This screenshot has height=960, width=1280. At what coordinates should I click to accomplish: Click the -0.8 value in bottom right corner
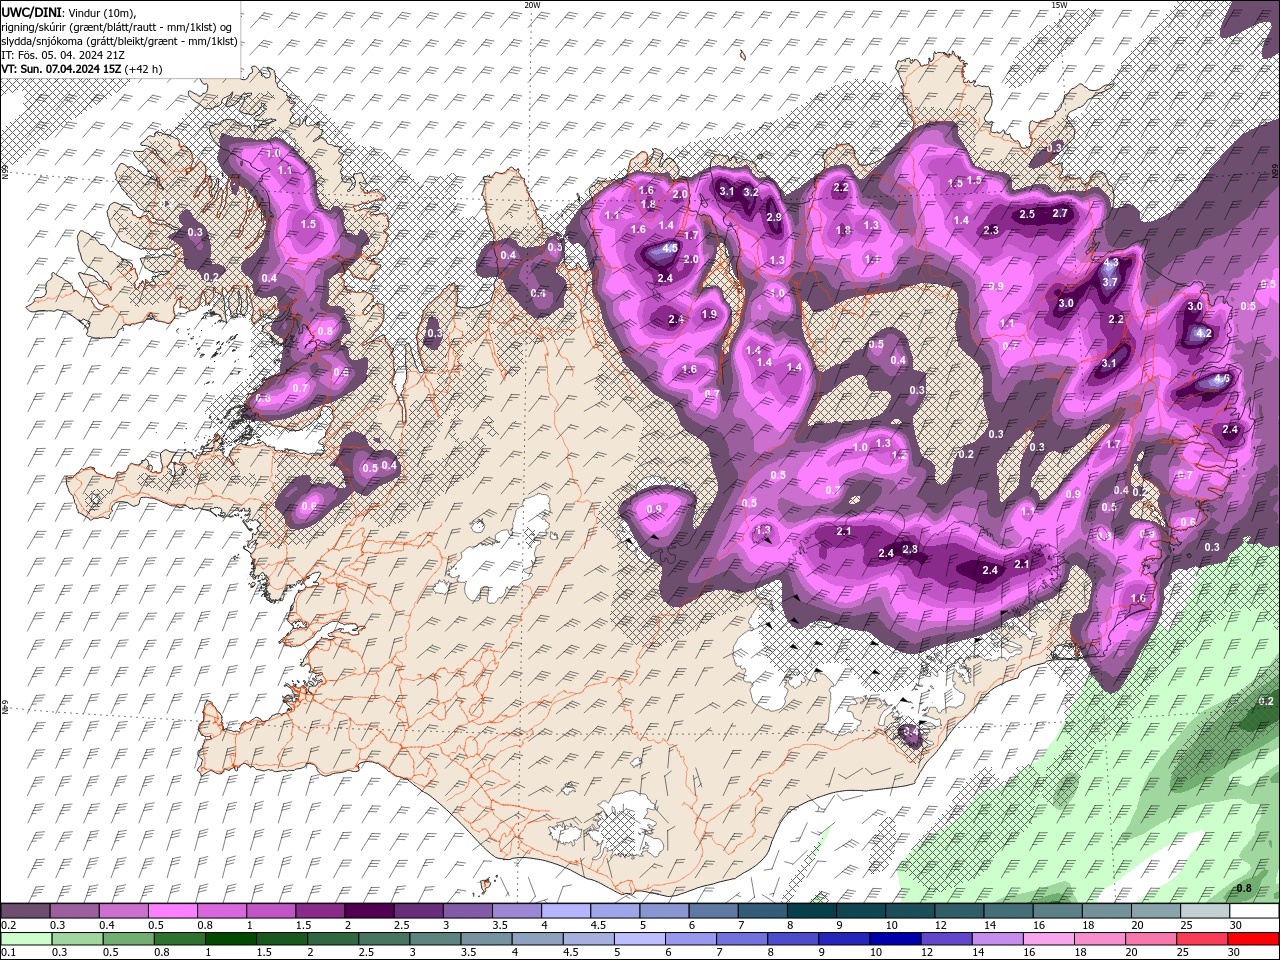coord(1243,888)
